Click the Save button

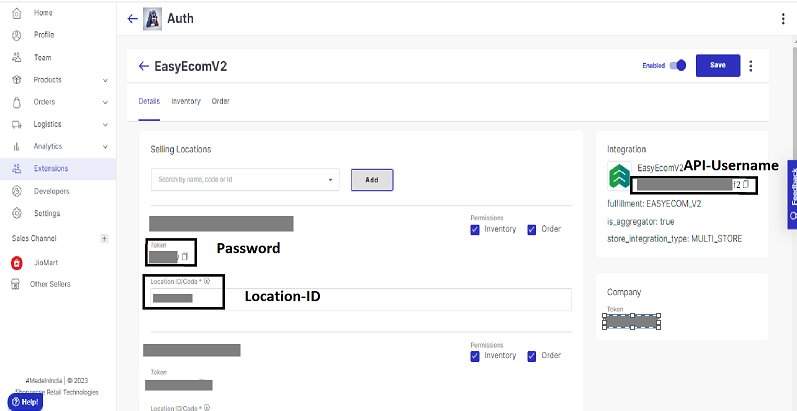718,66
